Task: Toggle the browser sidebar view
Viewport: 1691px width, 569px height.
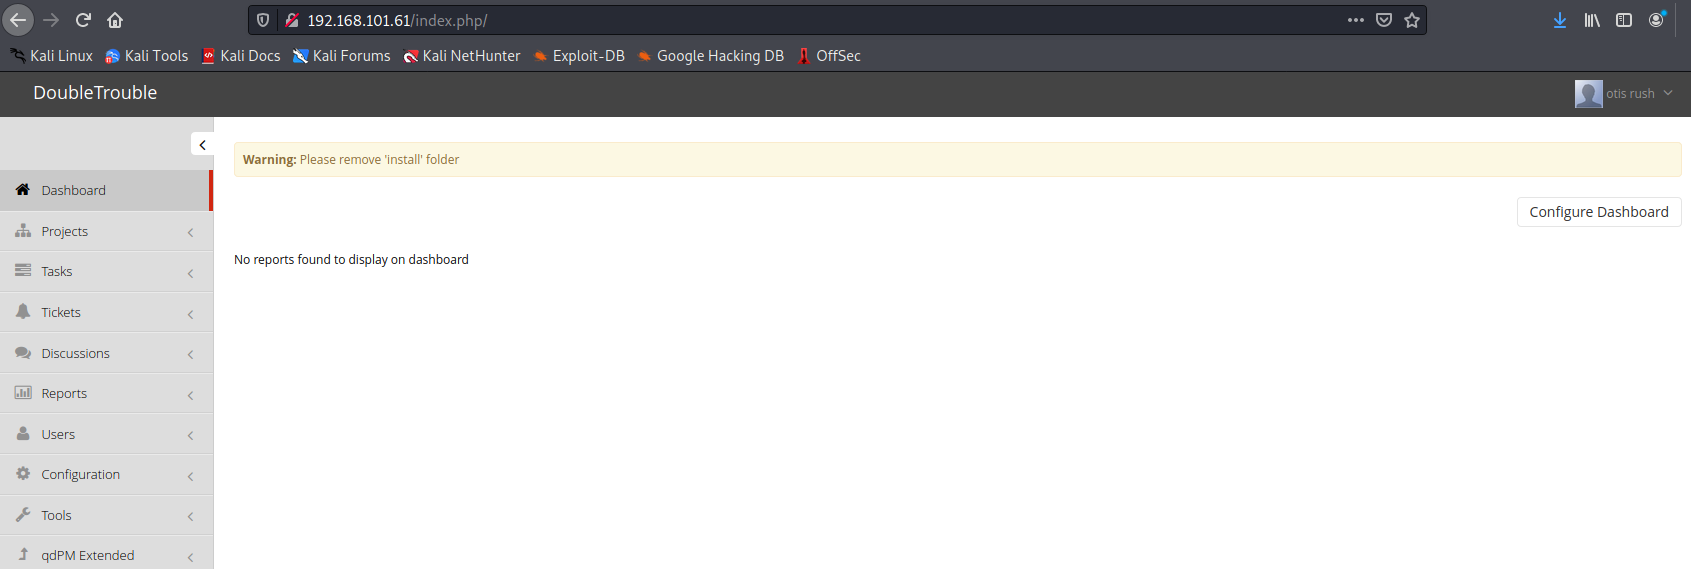Action: coord(1624,20)
